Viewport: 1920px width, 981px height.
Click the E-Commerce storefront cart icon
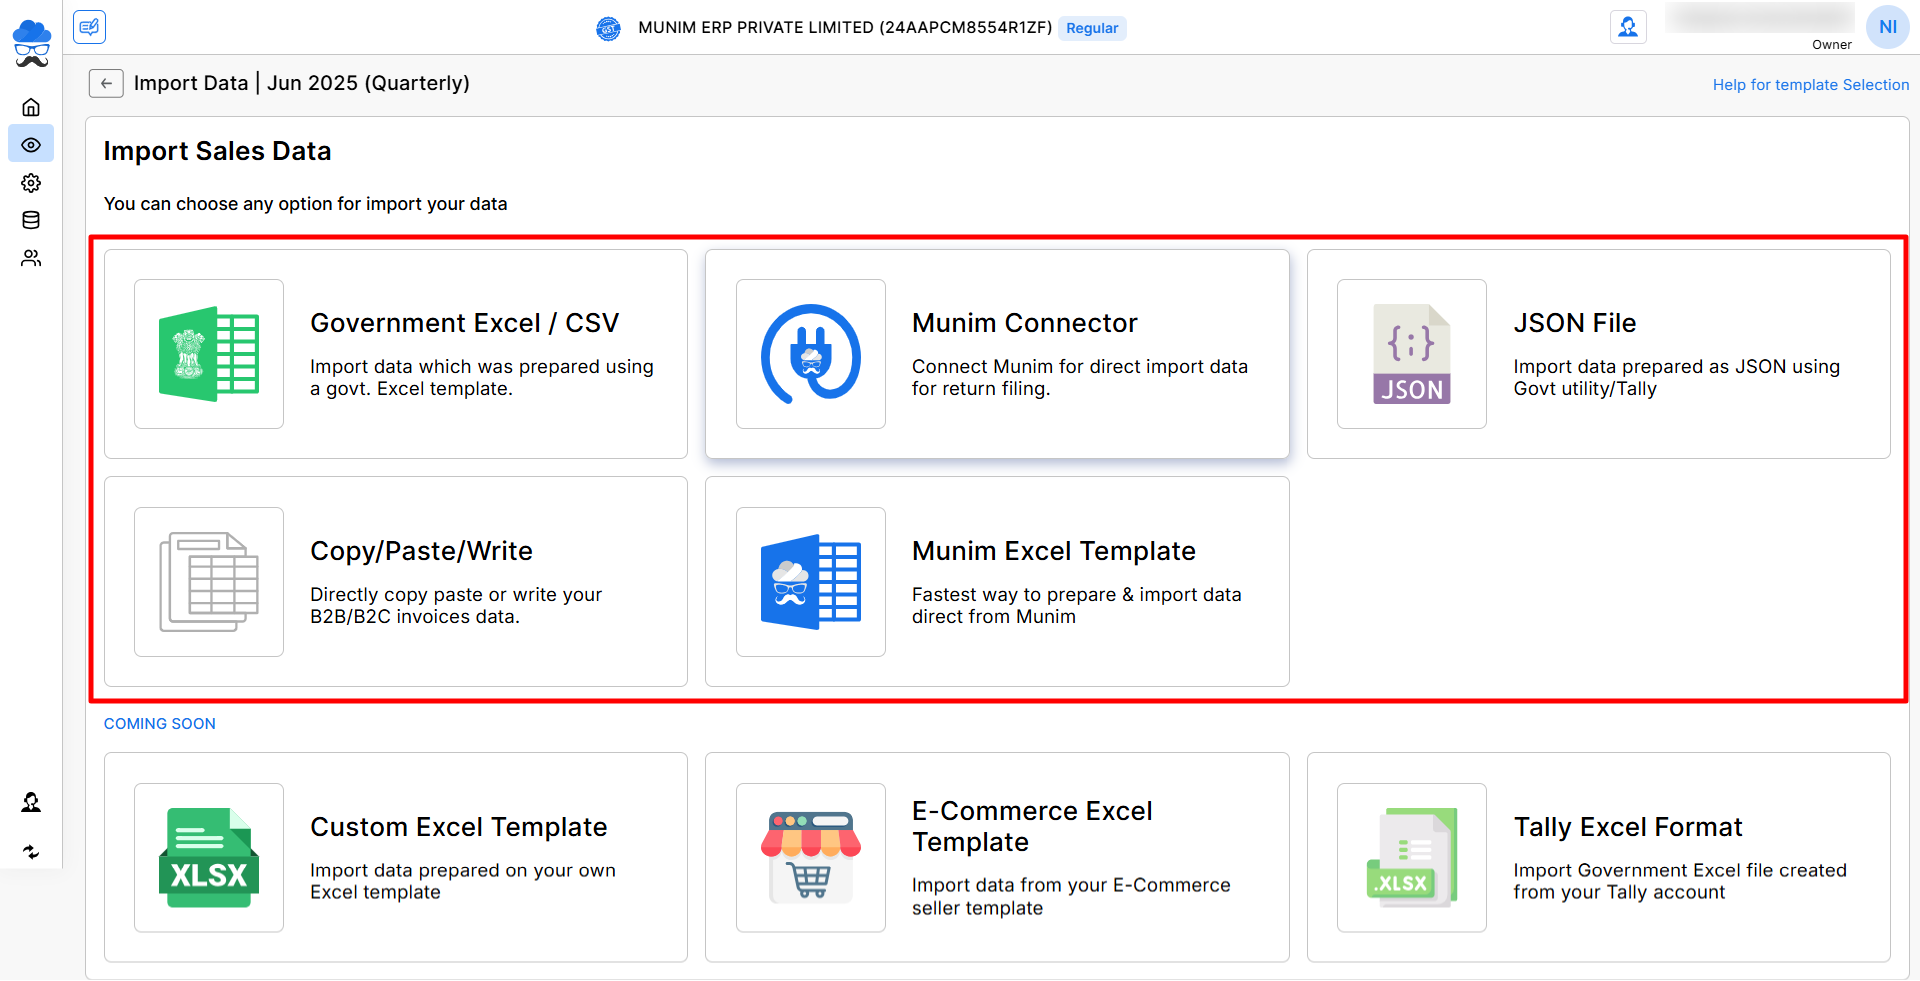[811, 858]
